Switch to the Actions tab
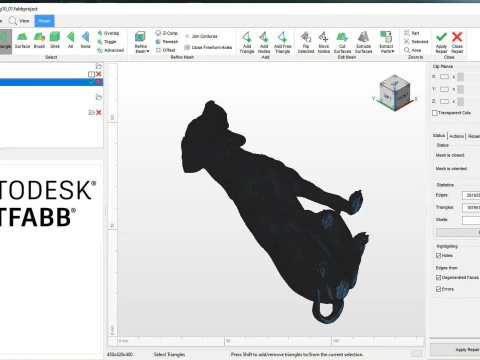The height and width of the screenshot is (360, 480). (456, 136)
